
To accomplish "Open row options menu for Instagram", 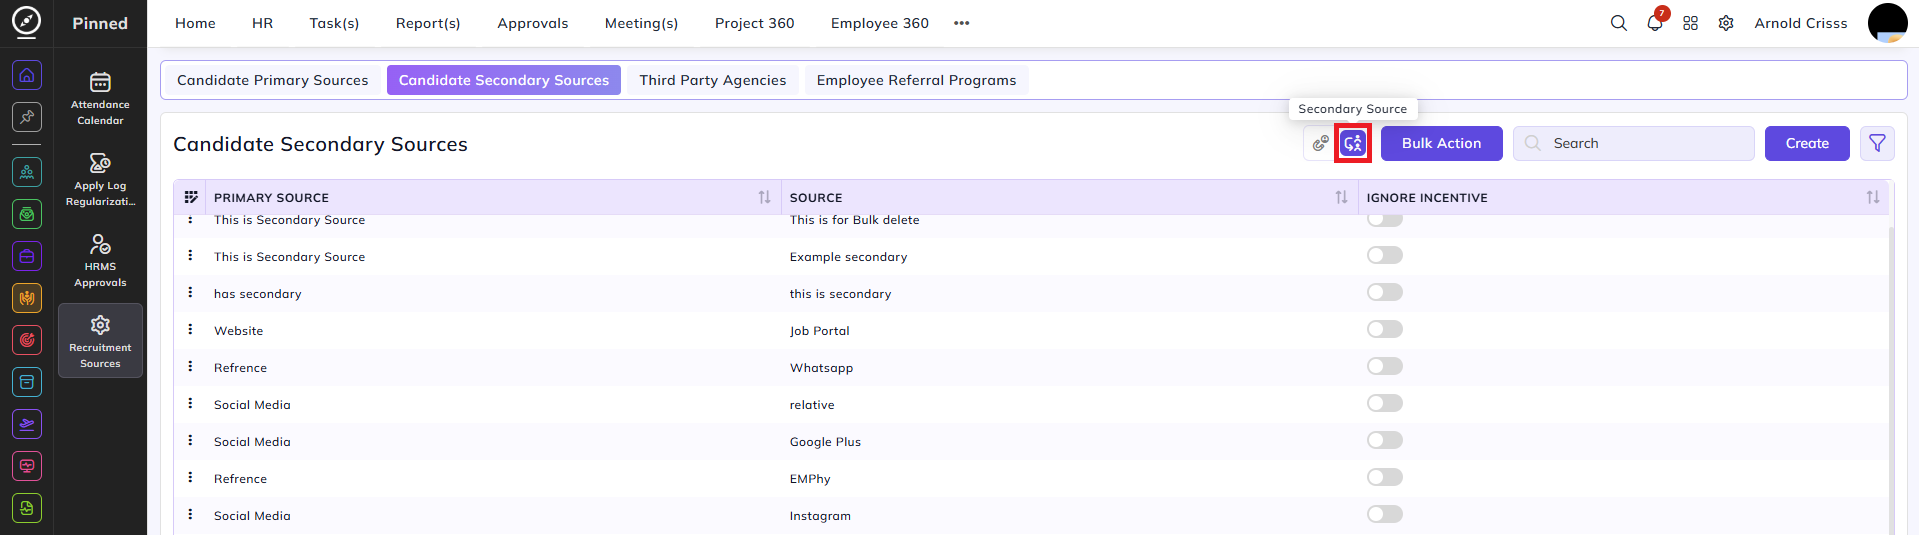I will tap(190, 514).
